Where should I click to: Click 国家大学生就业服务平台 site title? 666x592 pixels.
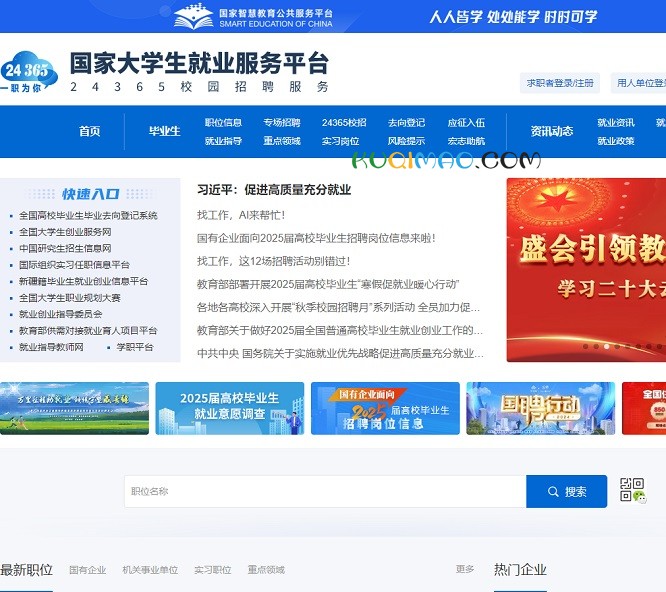pyautogui.click(x=199, y=63)
